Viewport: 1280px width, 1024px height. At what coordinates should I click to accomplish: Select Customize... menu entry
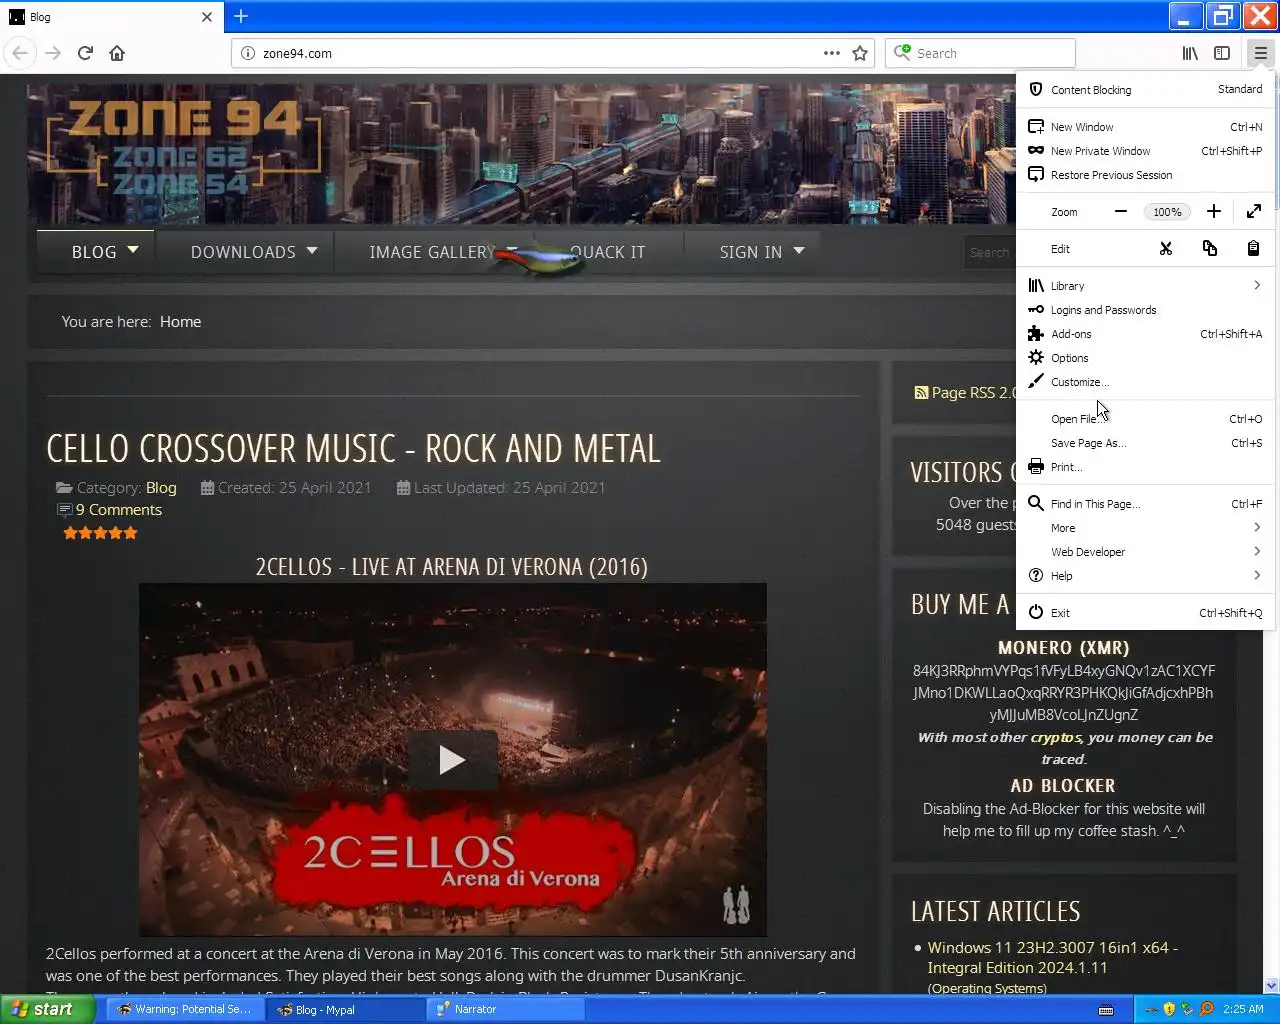pos(1145,382)
